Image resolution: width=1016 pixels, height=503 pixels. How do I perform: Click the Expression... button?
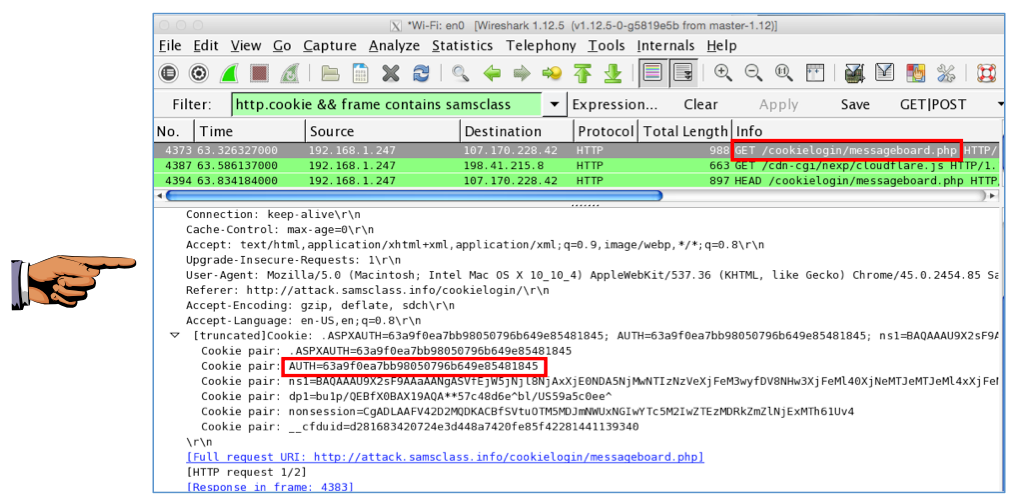tap(615, 104)
